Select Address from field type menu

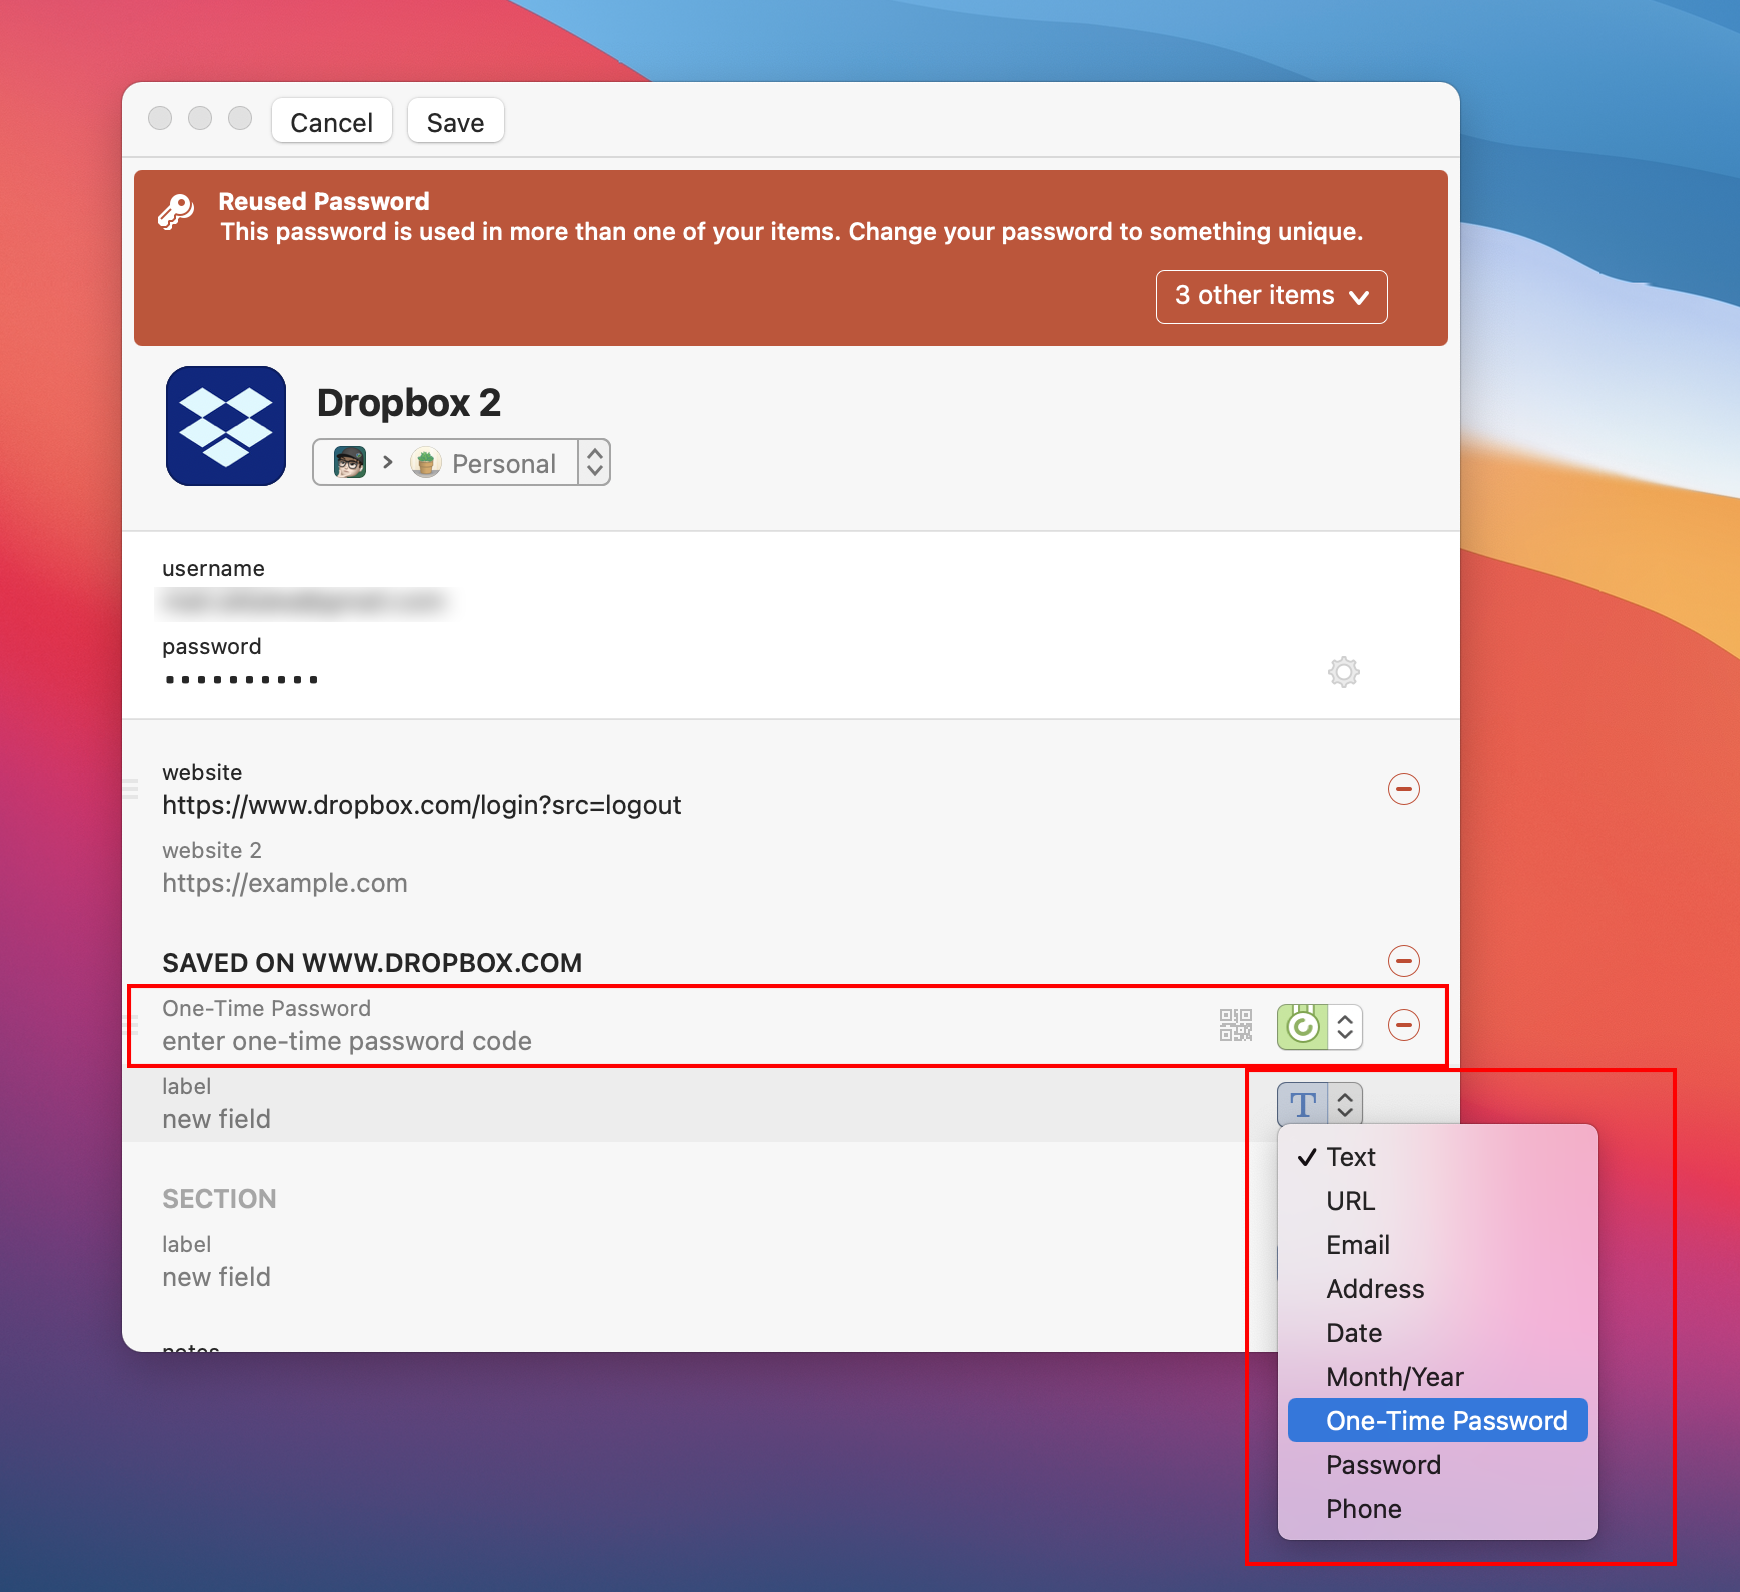click(x=1438, y=1289)
